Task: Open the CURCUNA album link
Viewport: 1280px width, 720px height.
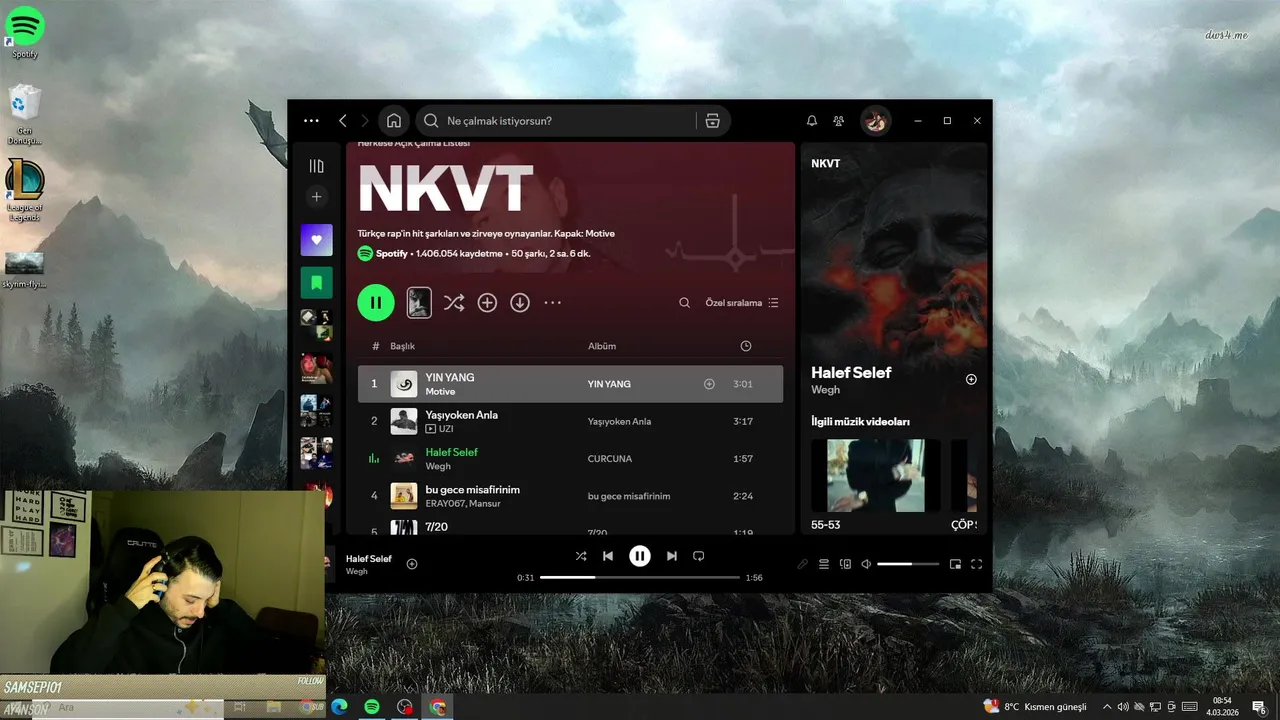Action: click(610, 459)
